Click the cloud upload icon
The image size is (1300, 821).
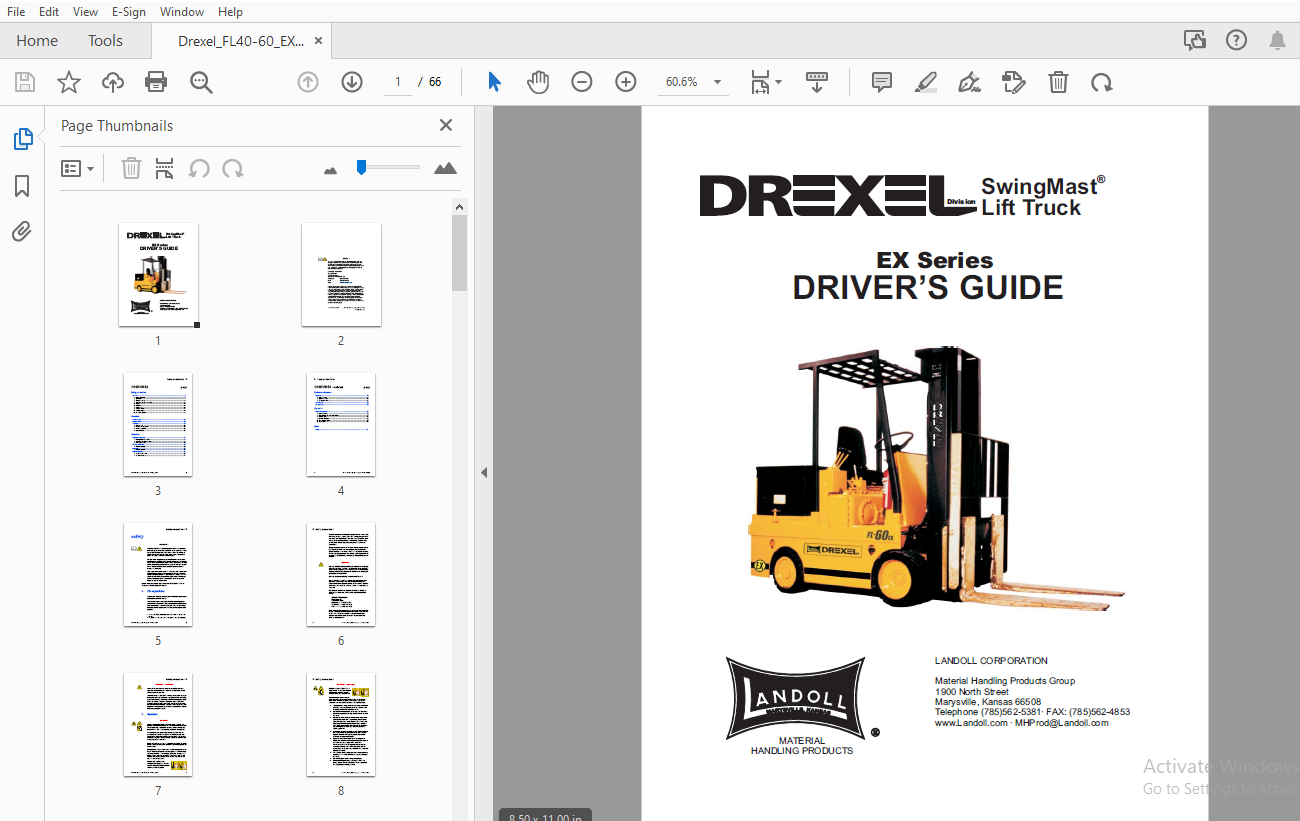pyautogui.click(x=113, y=82)
